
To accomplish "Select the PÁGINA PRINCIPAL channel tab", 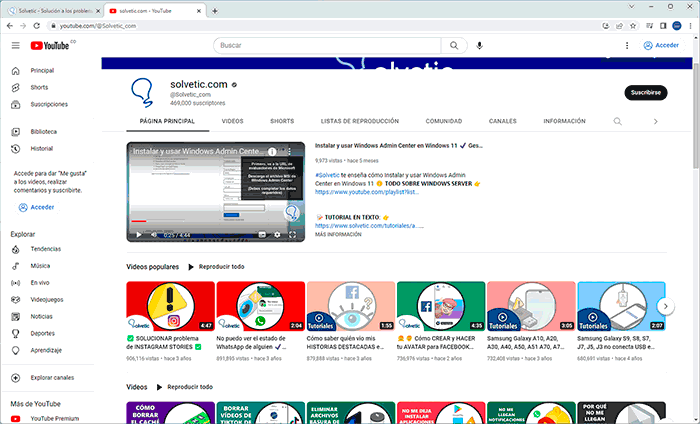I will pyautogui.click(x=167, y=121).
